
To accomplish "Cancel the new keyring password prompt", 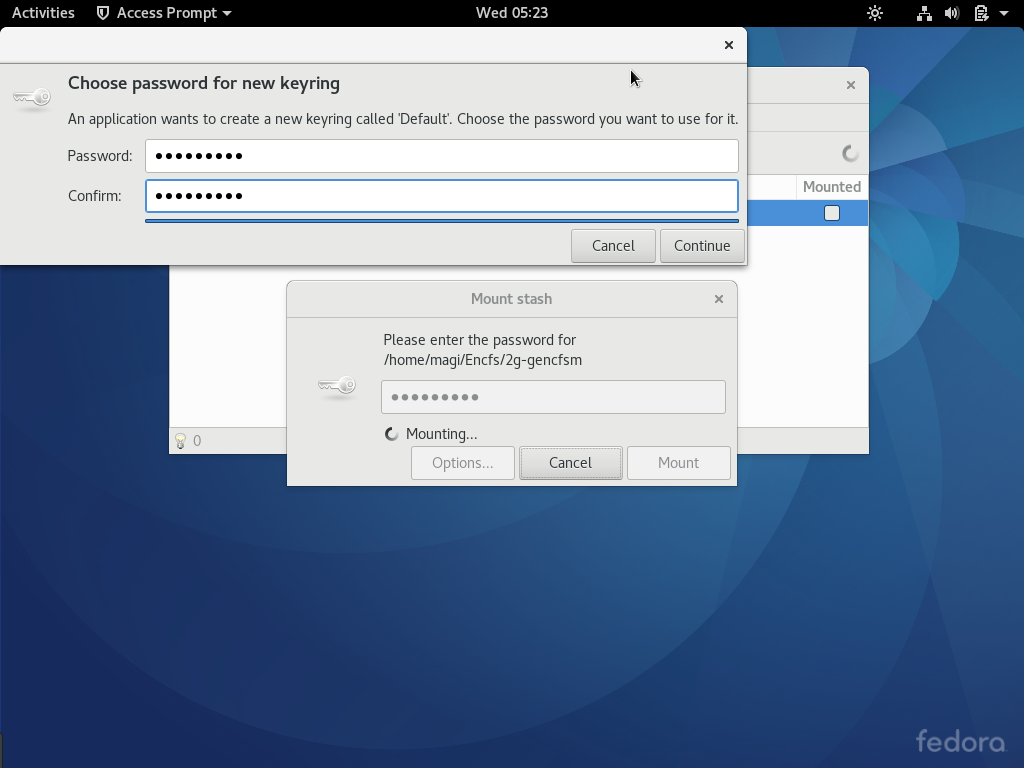I will pos(613,246).
